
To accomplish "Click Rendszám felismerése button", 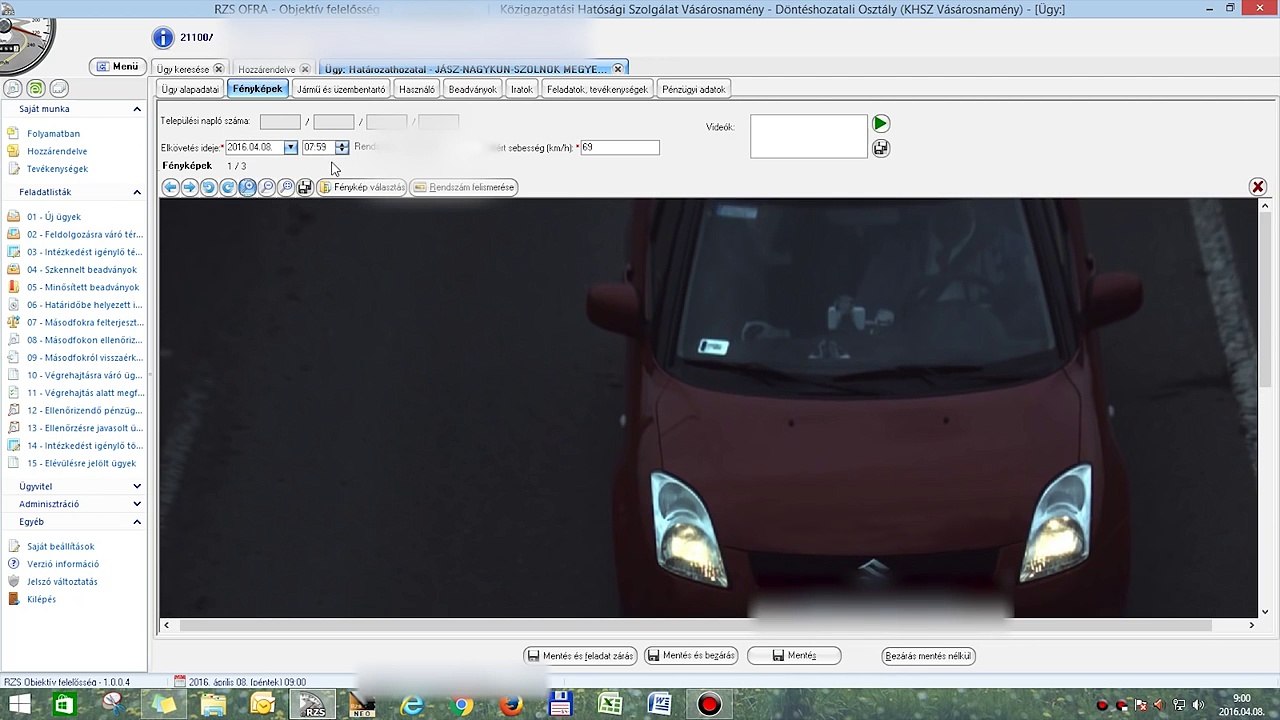I will pos(464,187).
